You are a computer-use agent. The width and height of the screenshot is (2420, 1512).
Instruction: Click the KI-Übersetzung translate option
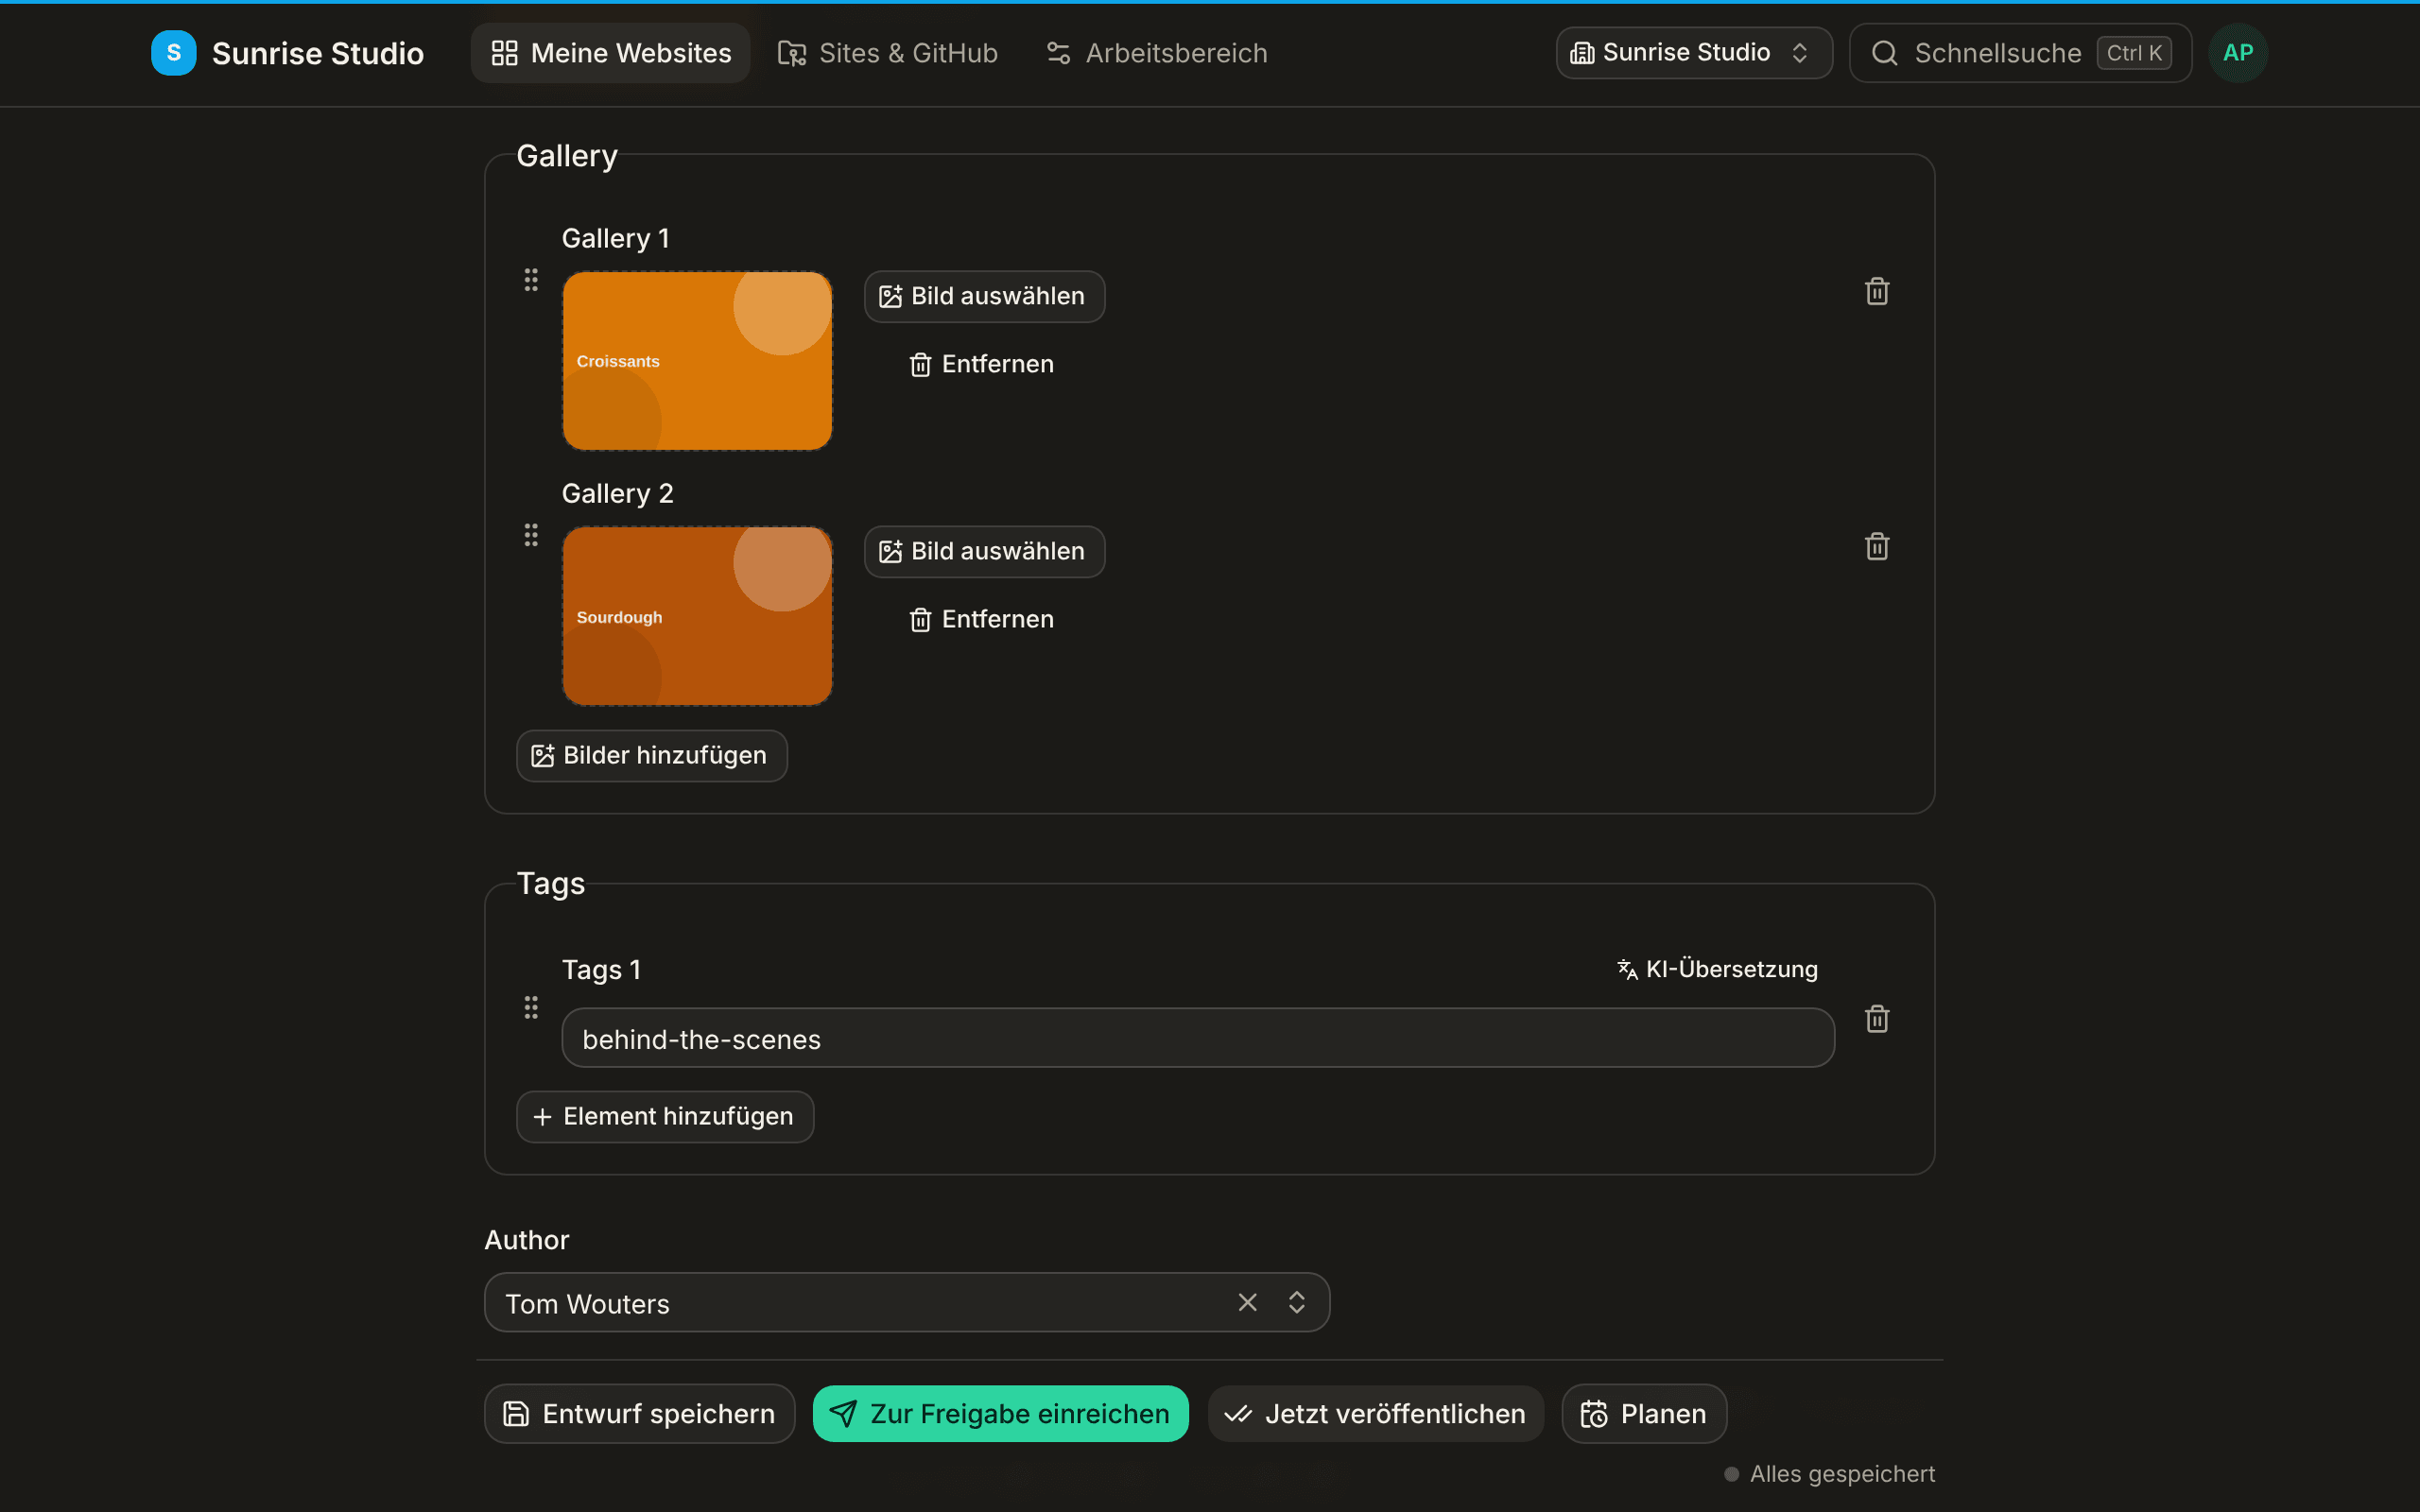click(1717, 969)
